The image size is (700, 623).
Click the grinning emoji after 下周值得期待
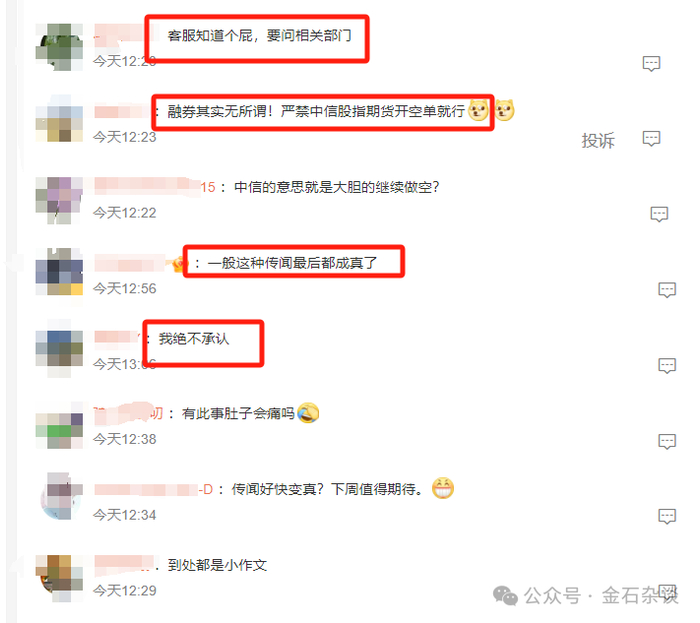(443, 488)
